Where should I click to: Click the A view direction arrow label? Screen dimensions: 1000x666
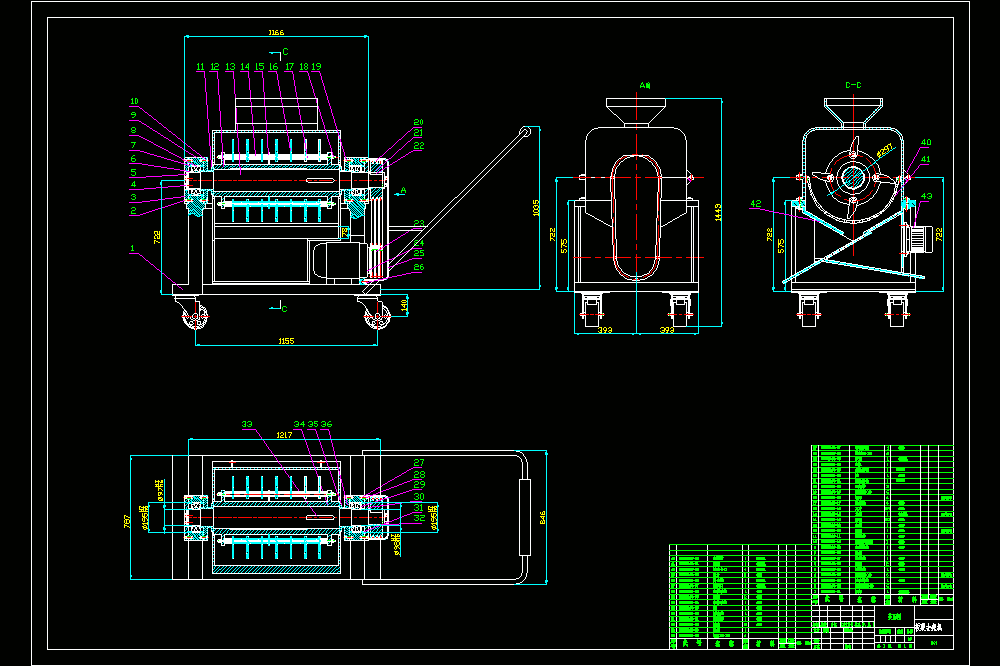403,190
